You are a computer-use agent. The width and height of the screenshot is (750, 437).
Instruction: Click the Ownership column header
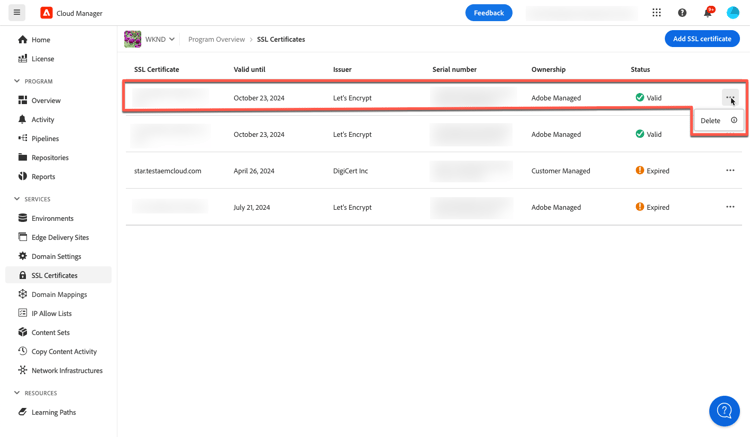coord(548,69)
